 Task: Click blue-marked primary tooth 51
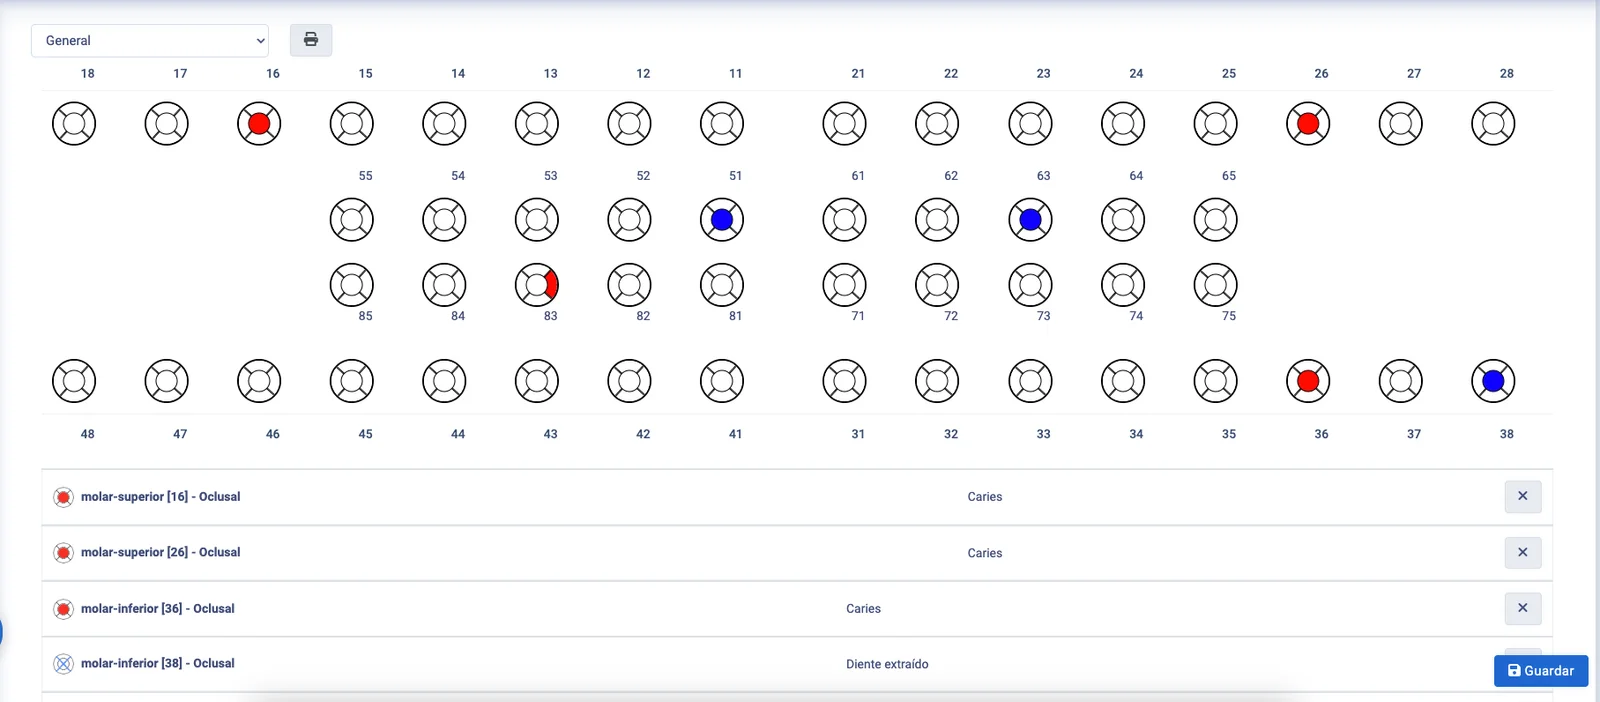click(x=722, y=220)
